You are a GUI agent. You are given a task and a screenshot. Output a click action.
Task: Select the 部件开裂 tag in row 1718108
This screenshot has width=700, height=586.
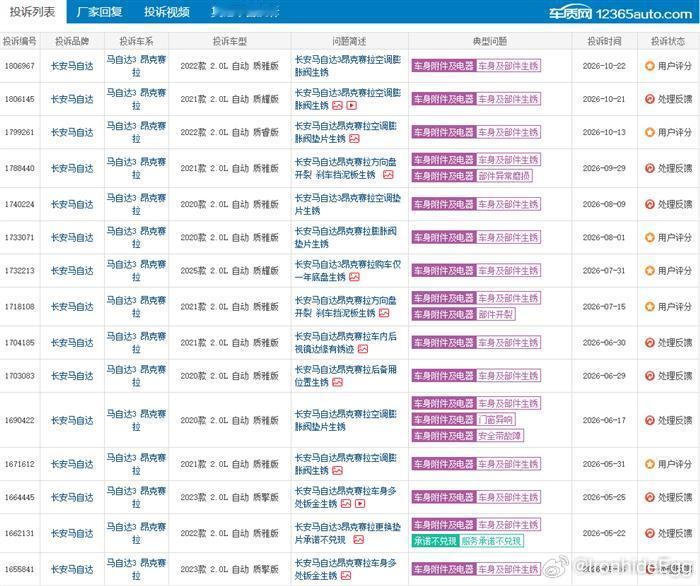coord(496,315)
